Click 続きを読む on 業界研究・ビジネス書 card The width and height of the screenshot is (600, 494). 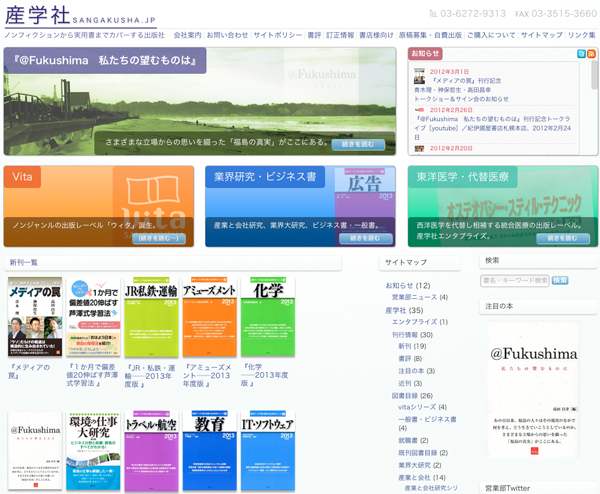pyautogui.click(x=365, y=238)
